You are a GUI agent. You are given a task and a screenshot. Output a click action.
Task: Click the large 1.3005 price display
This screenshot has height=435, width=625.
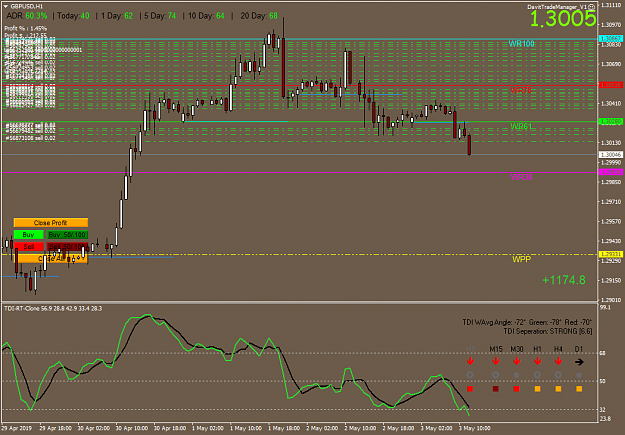click(x=563, y=19)
